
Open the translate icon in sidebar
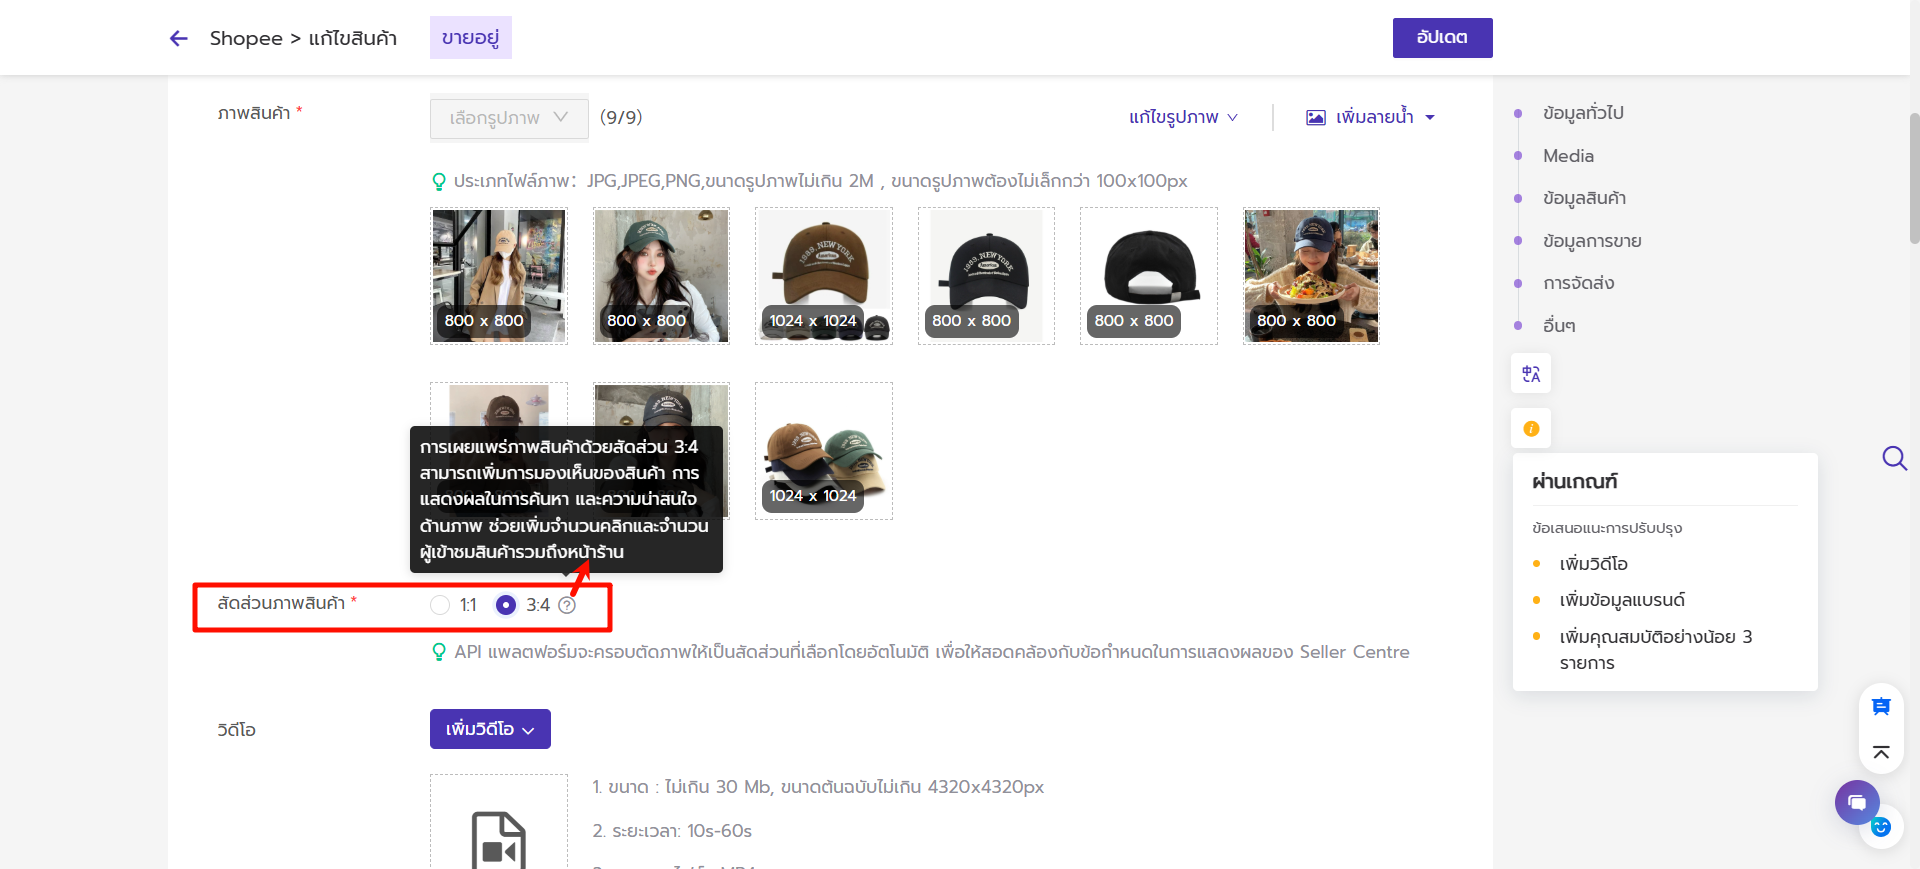coord(1531,374)
